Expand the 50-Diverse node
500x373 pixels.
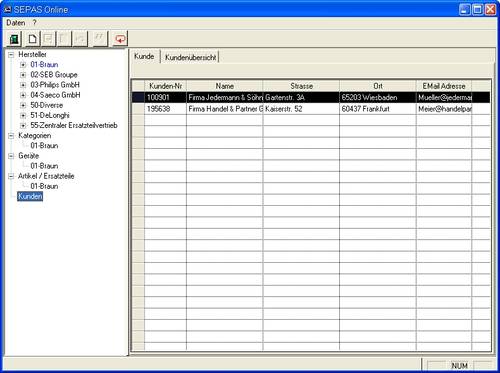23,105
